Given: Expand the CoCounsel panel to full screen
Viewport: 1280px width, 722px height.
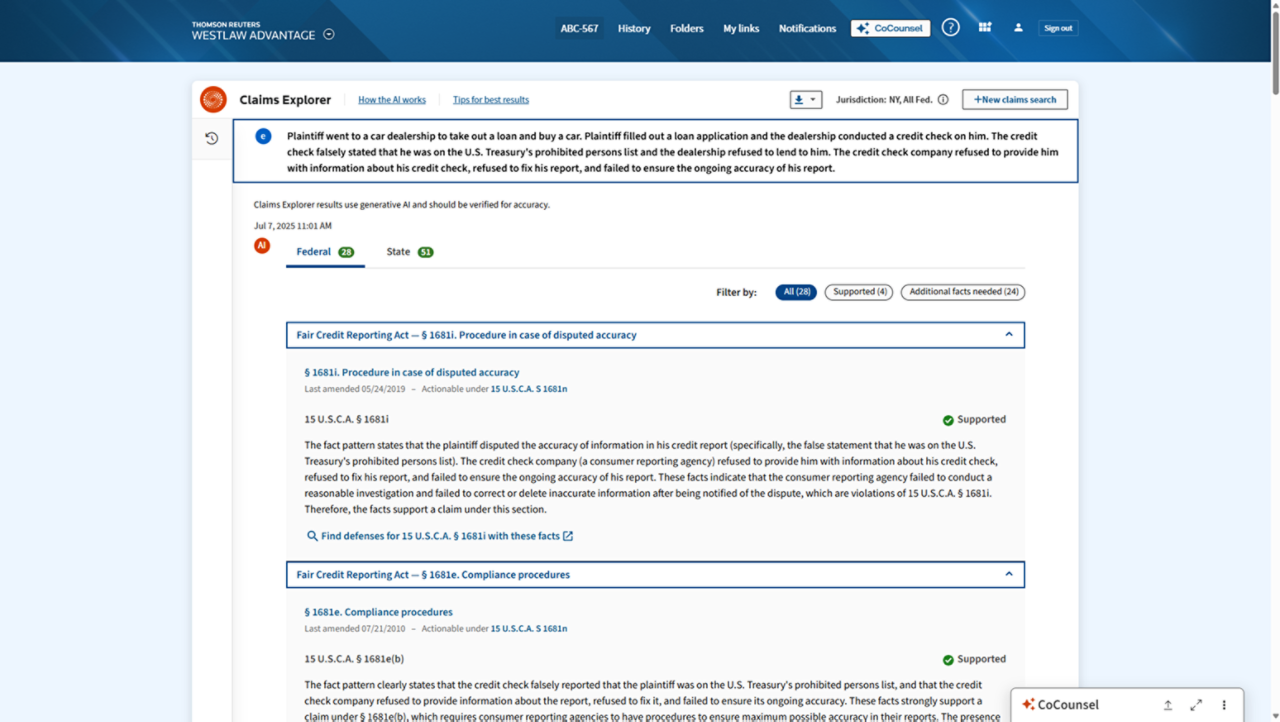Looking at the screenshot, I should 1196,705.
